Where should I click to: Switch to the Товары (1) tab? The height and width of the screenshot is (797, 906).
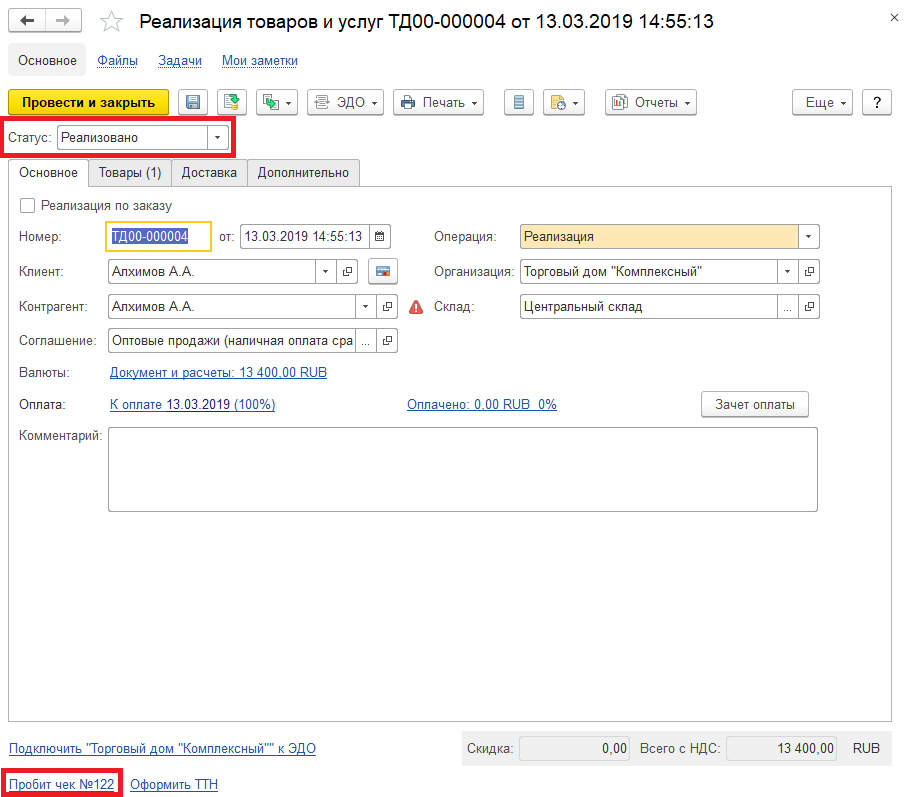[130, 173]
